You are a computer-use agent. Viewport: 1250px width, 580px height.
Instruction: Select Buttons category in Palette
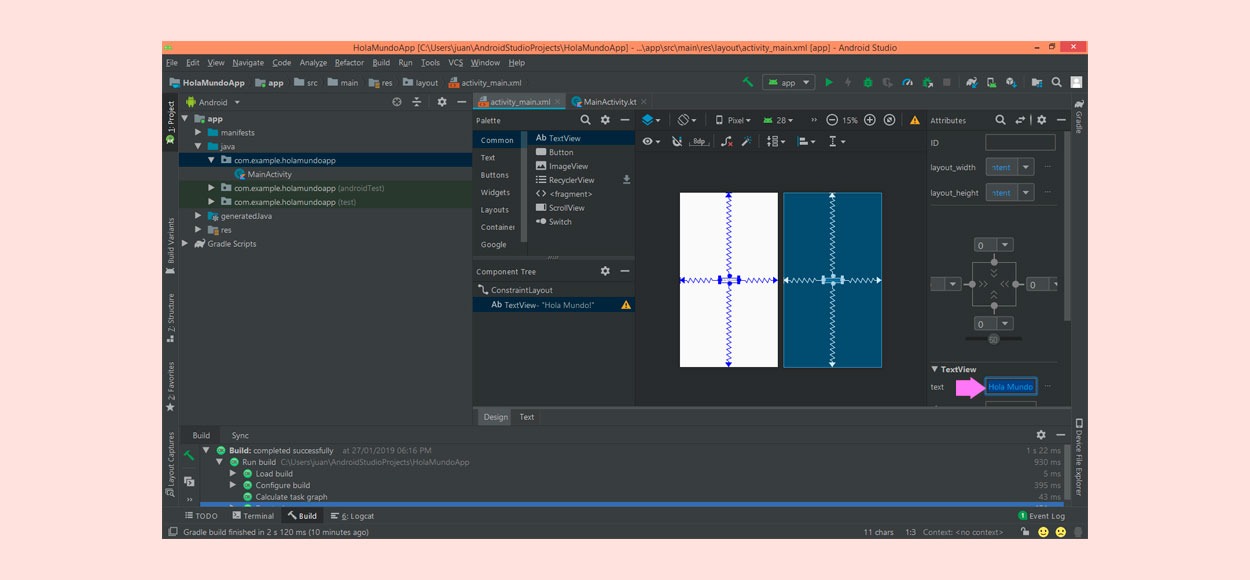495,175
